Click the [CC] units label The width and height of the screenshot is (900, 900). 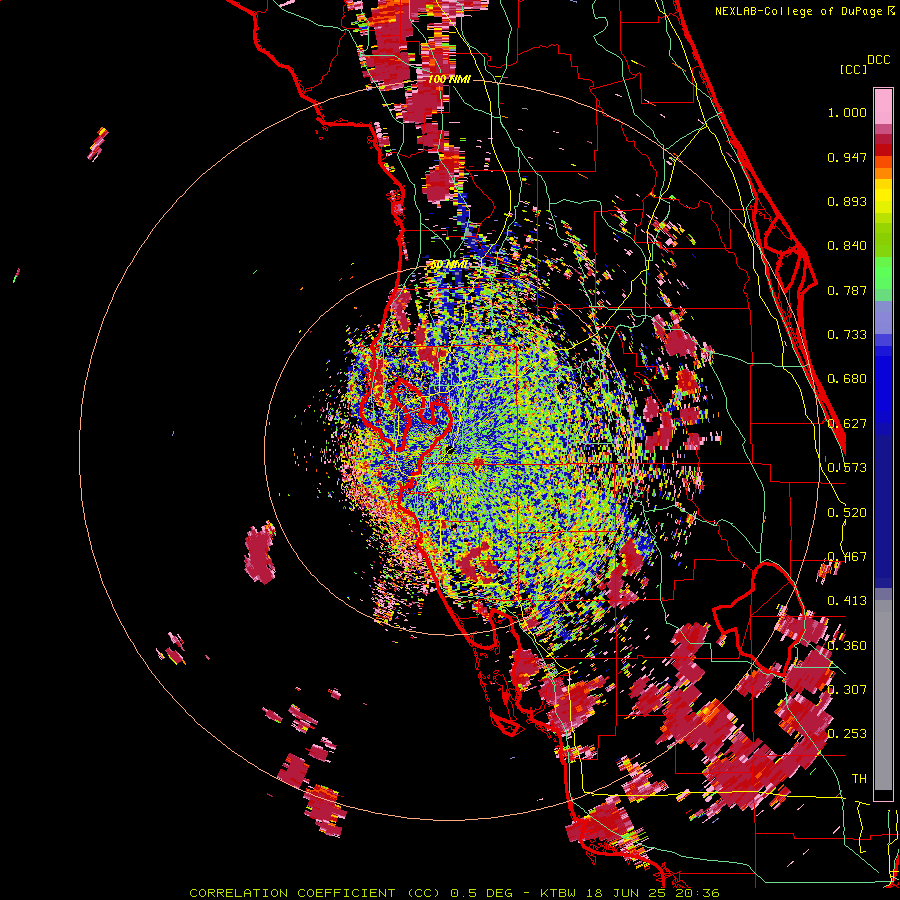coord(853,69)
